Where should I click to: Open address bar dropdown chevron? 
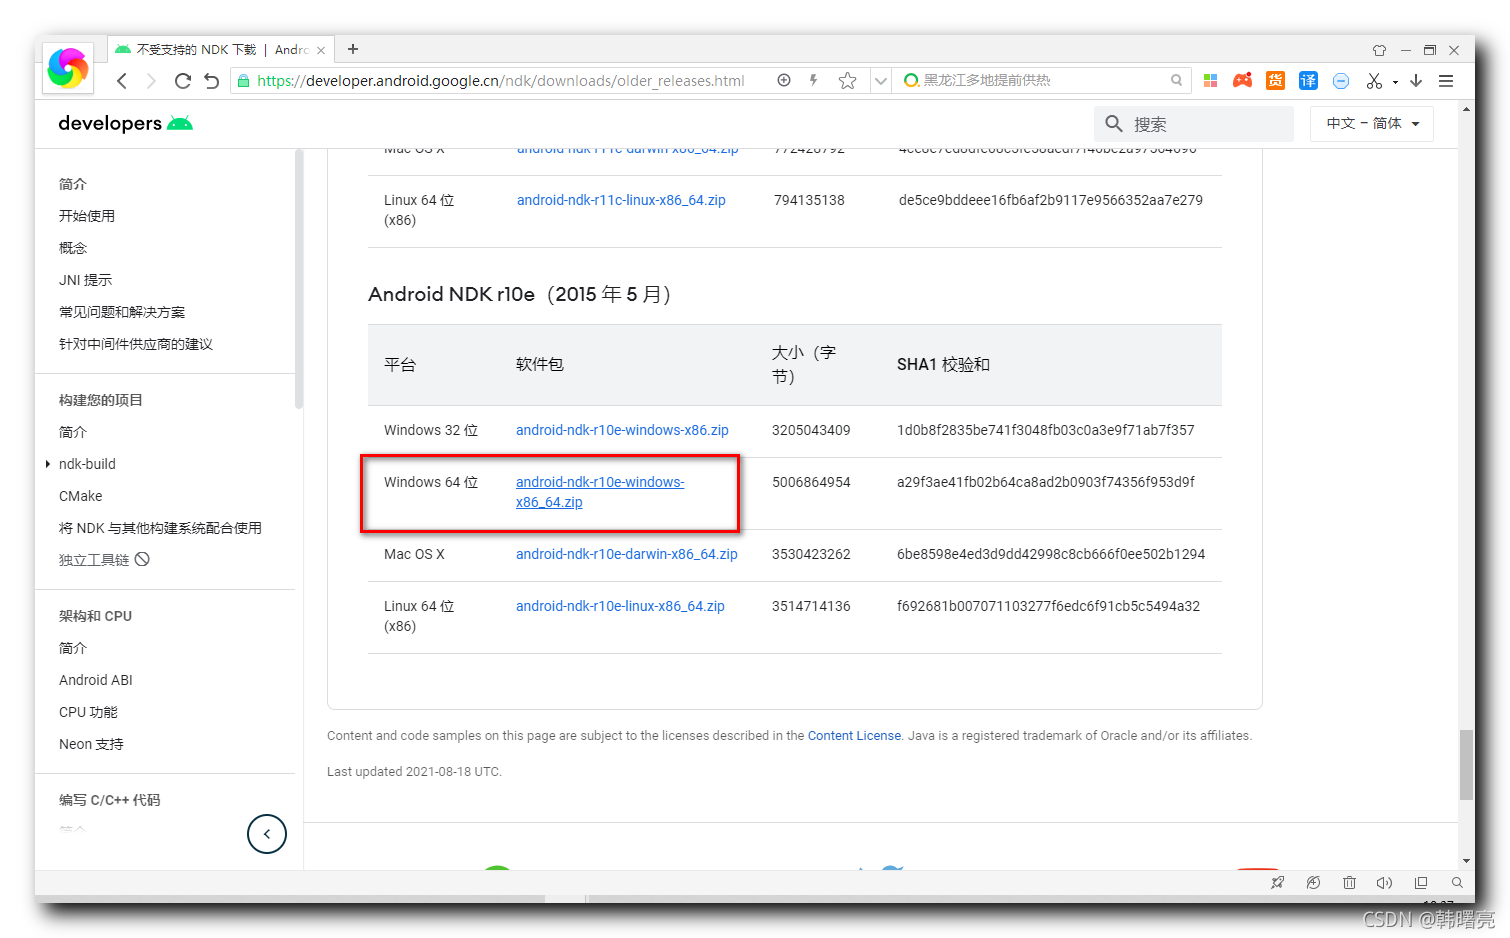coord(880,81)
